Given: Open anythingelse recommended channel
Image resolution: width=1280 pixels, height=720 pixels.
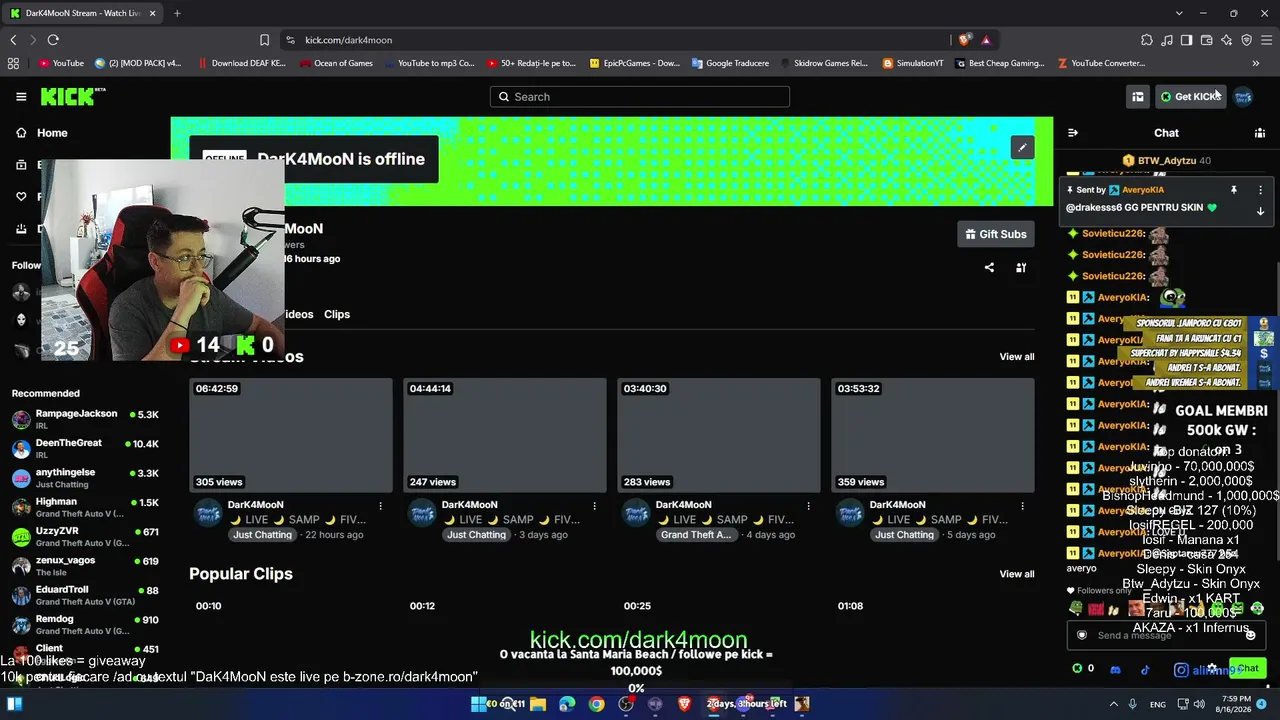Looking at the screenshot, I should click(x=85, y=478).
